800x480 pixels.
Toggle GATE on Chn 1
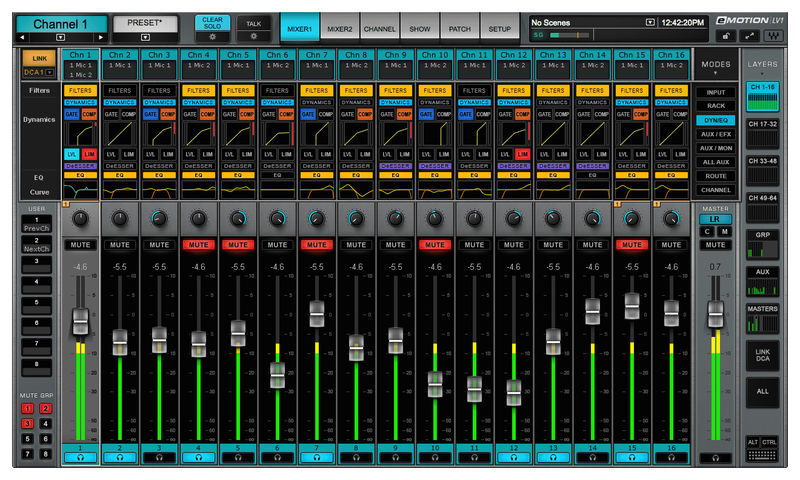pos(71,114)
